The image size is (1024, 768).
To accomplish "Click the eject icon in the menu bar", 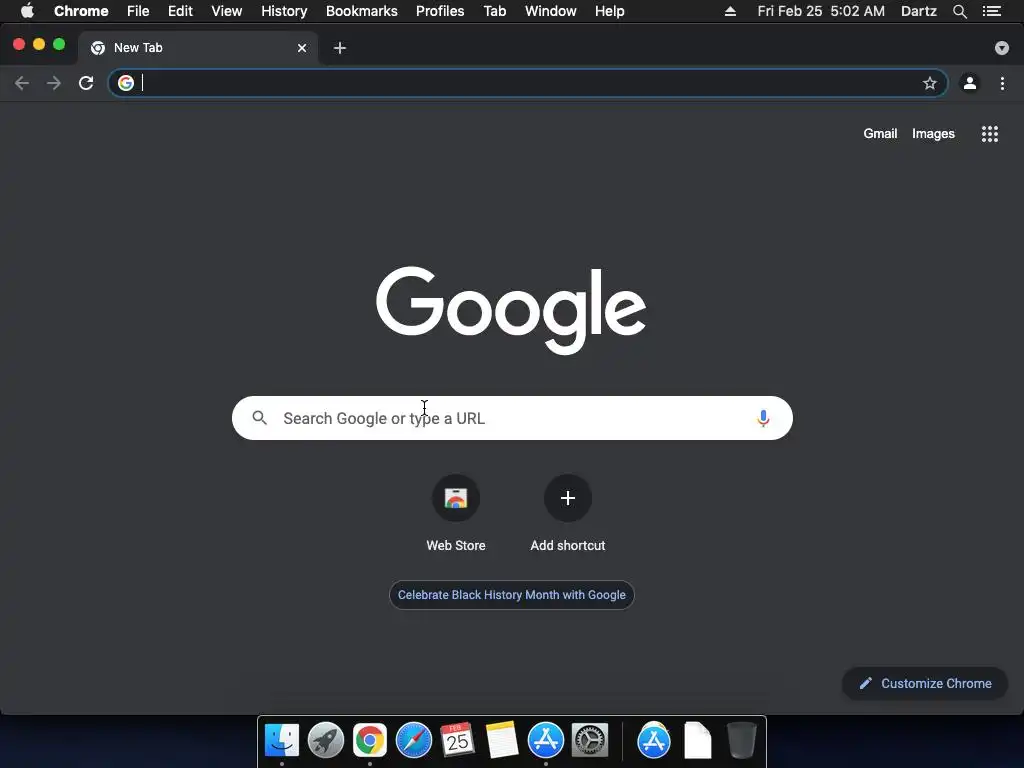I will tap(730, 11).
